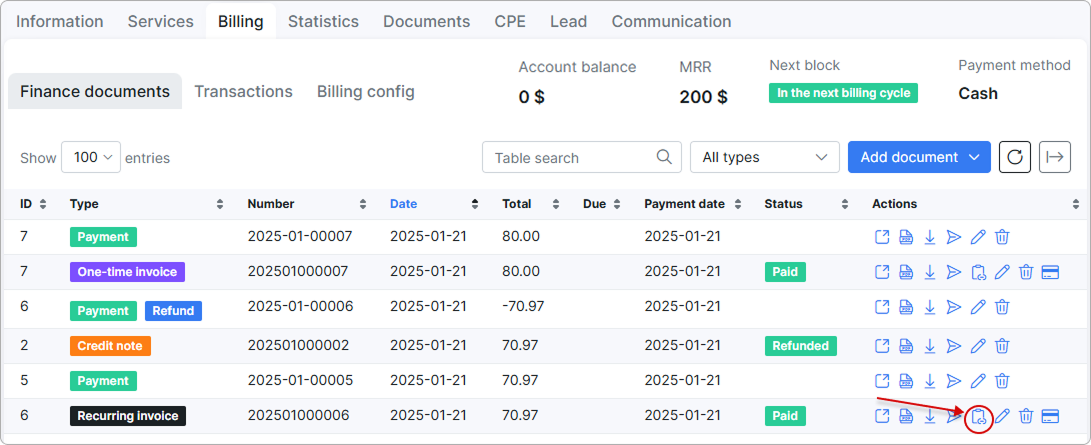
Task: Click the 'In the next billing cycle' badge
Action: click(843, 92)
